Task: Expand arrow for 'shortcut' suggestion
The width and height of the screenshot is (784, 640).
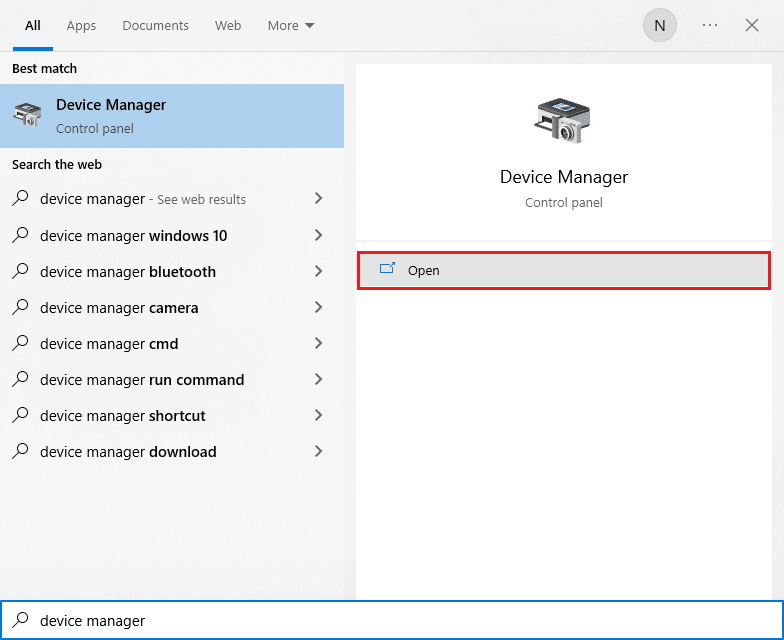Action: [x=318, y=414]
